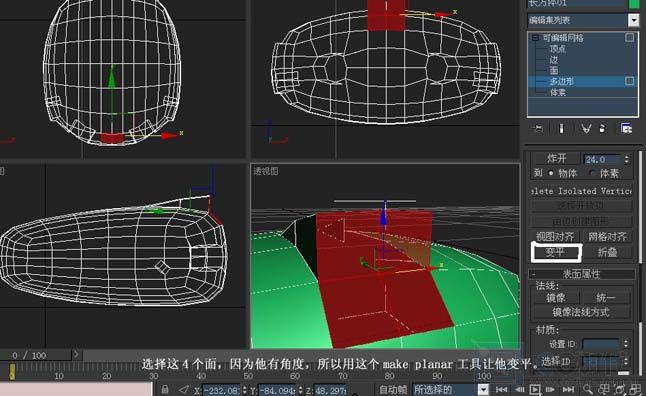Click the Zoom Extents viewport icon

coord(620,389)
